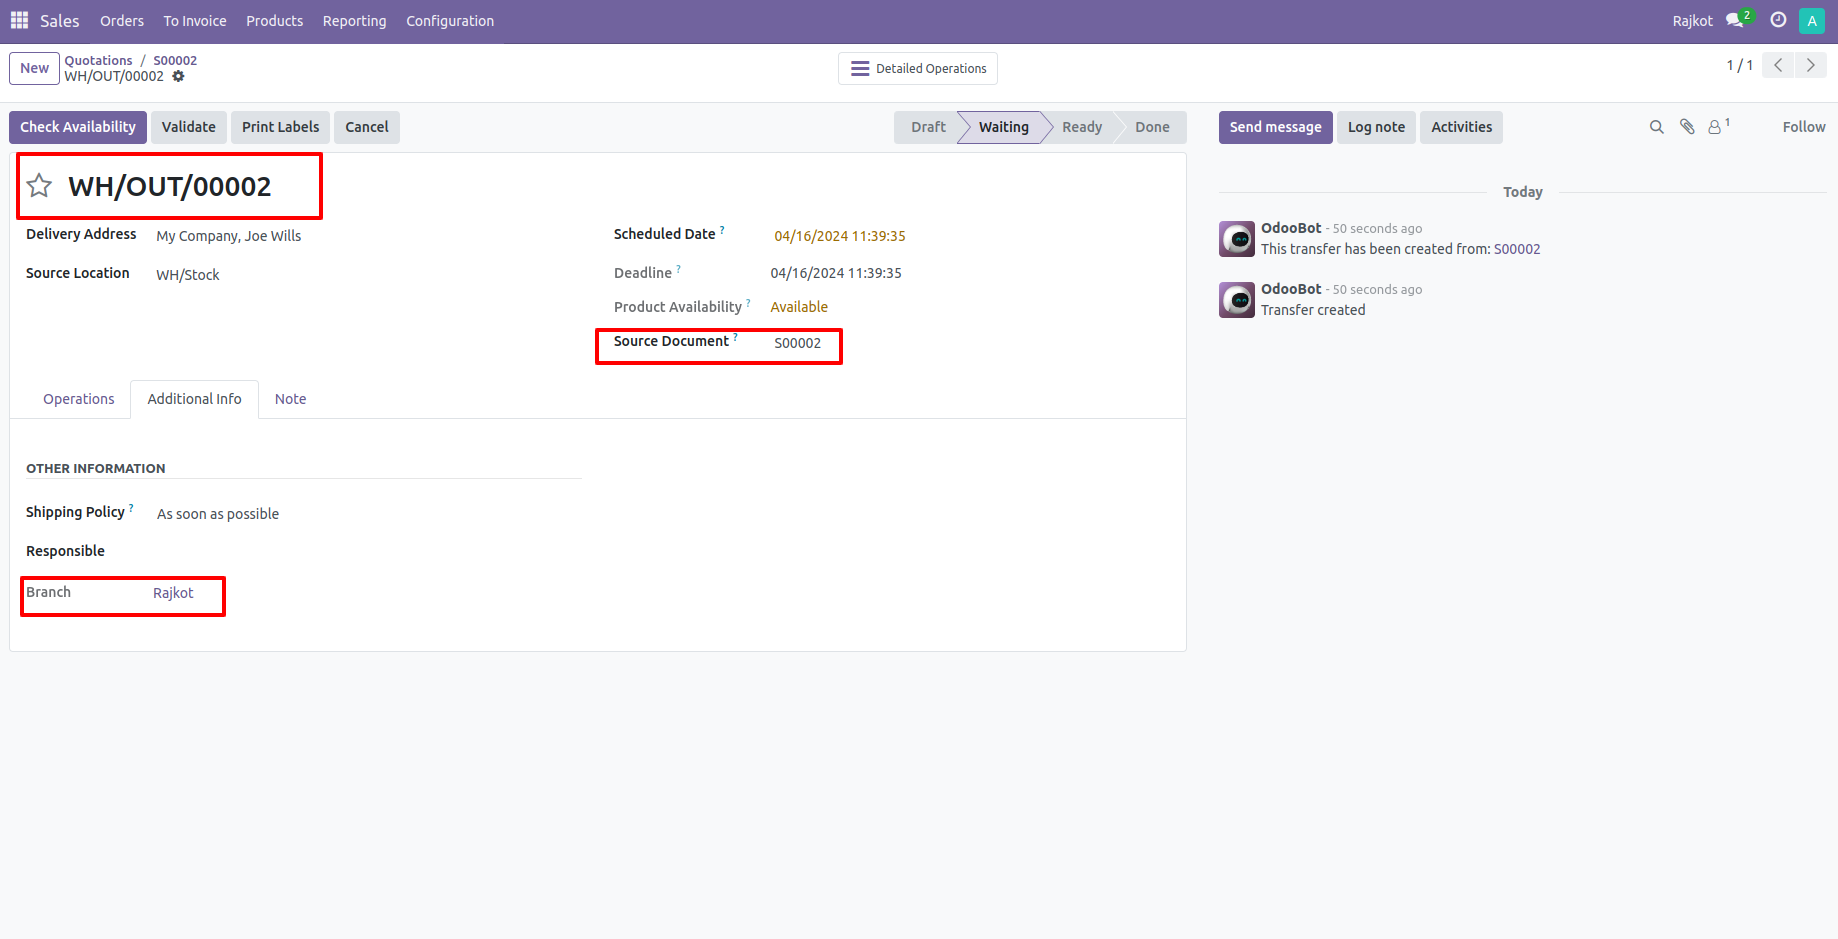1838x939 pixels.
Task: Set the stage to Done
Action: tap(1151, 127)
